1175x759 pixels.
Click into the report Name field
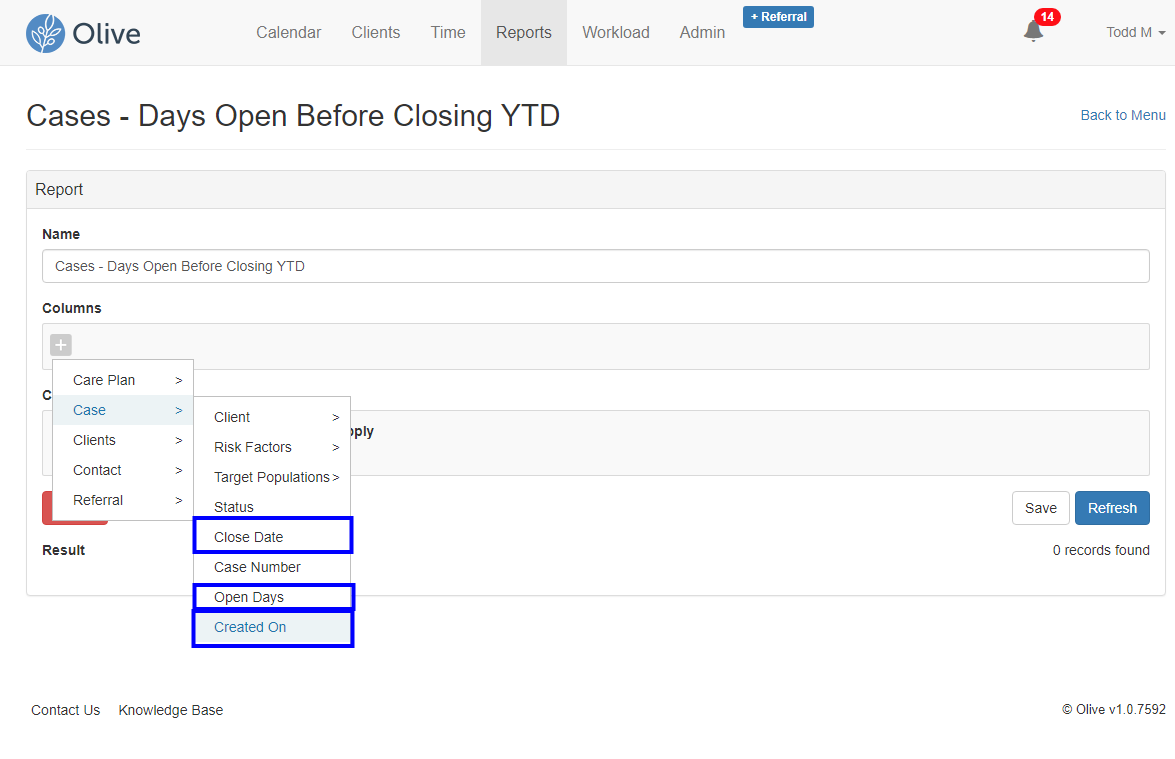pos(596,266)
